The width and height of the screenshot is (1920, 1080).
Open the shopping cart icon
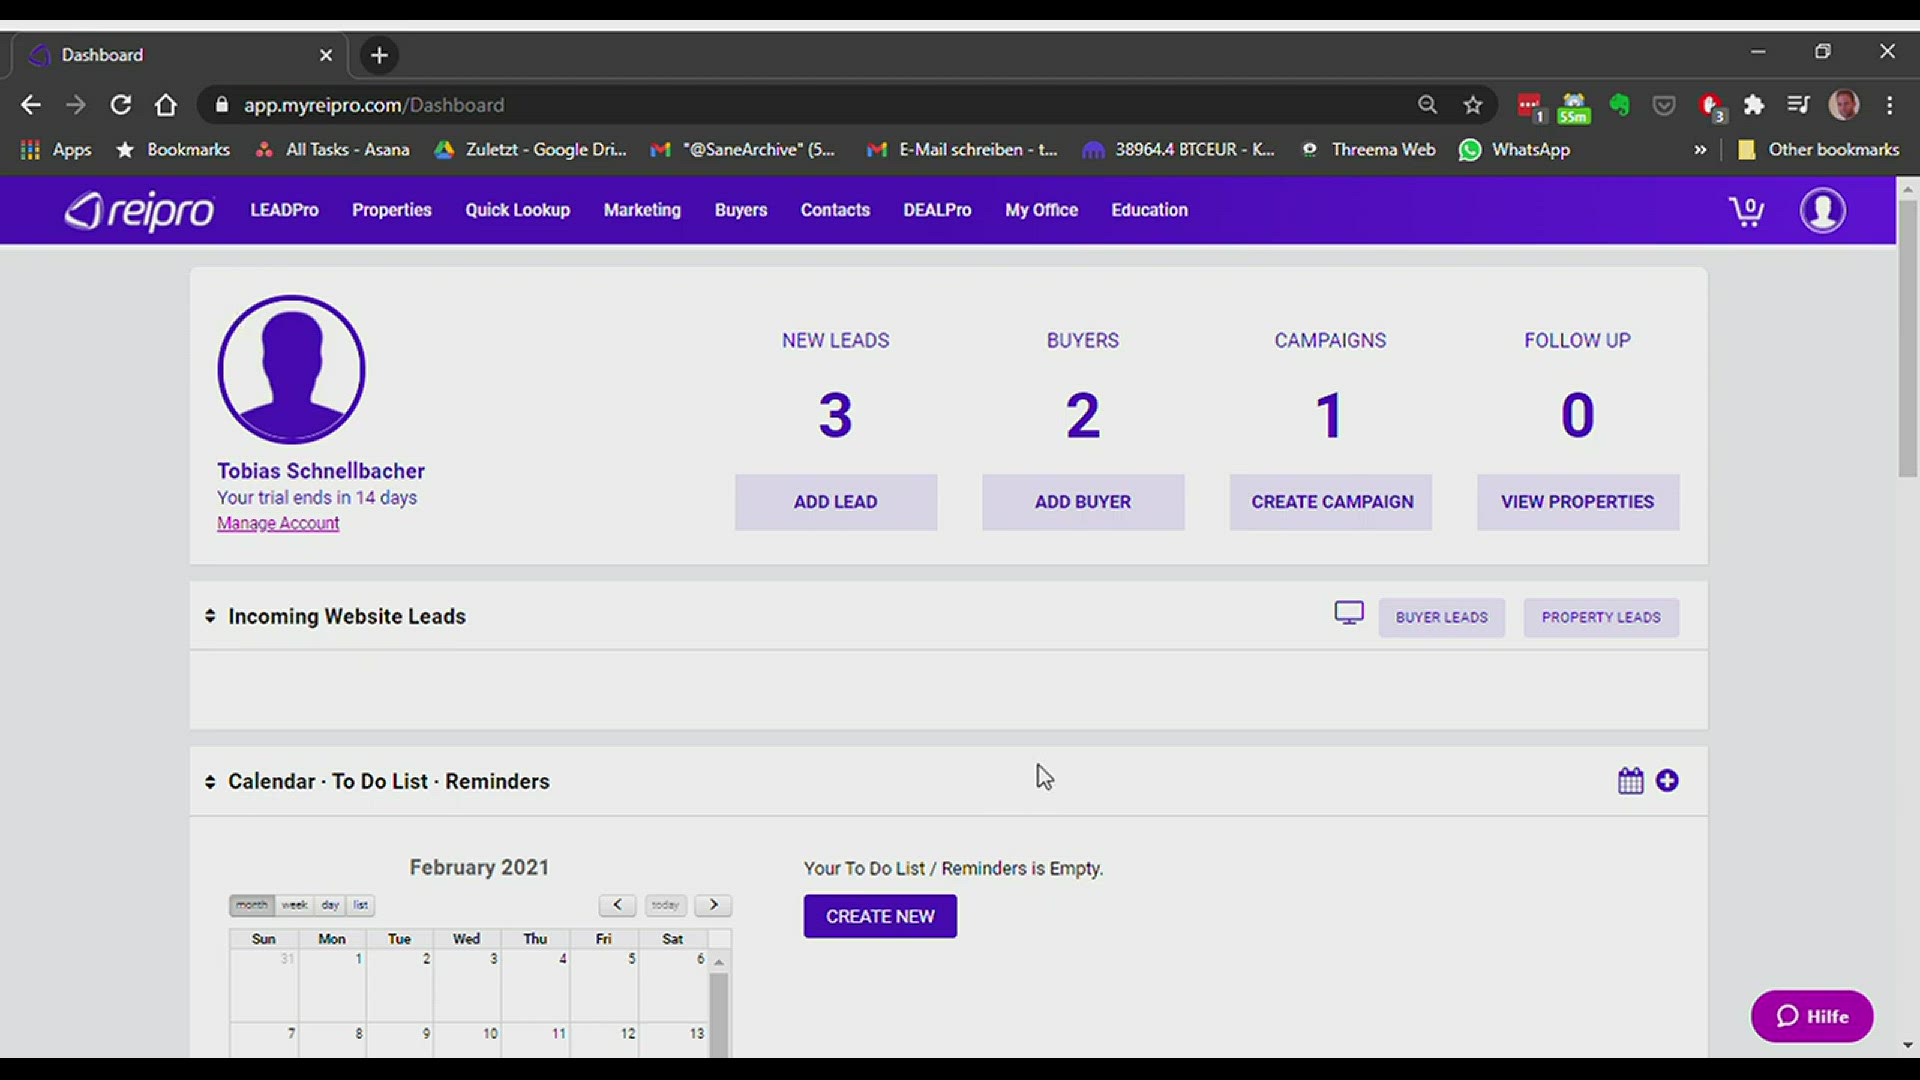pyautogui.click(x=1746, y=211)
